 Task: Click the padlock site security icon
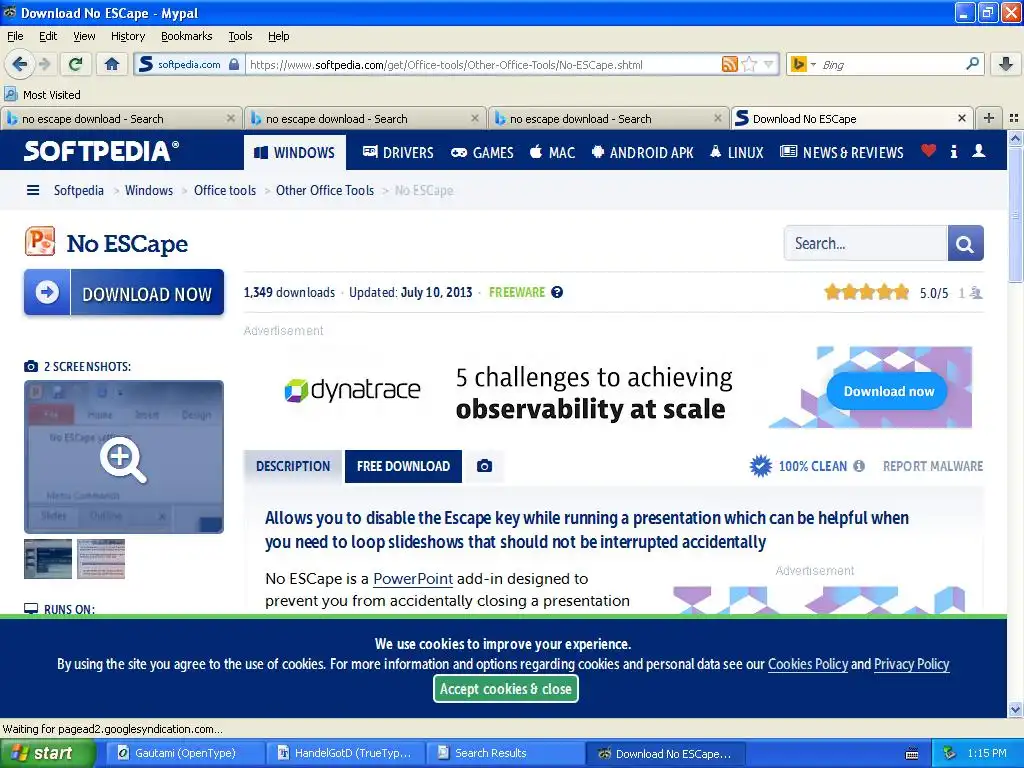click(x=234, y=64)
